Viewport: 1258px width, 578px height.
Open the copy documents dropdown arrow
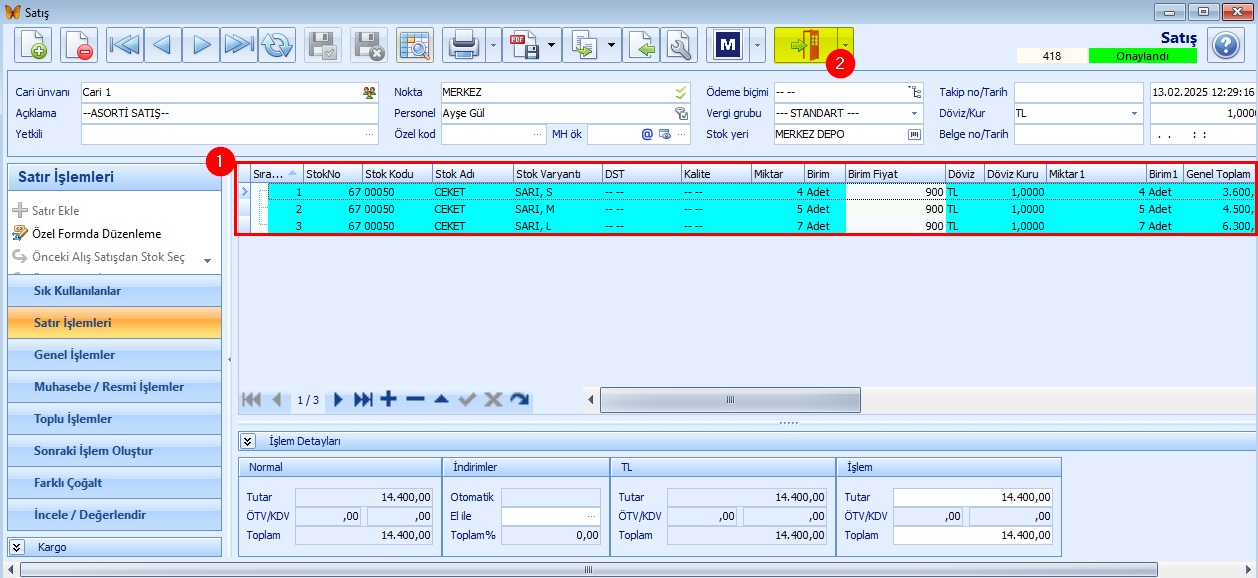(x=610, y=45)
